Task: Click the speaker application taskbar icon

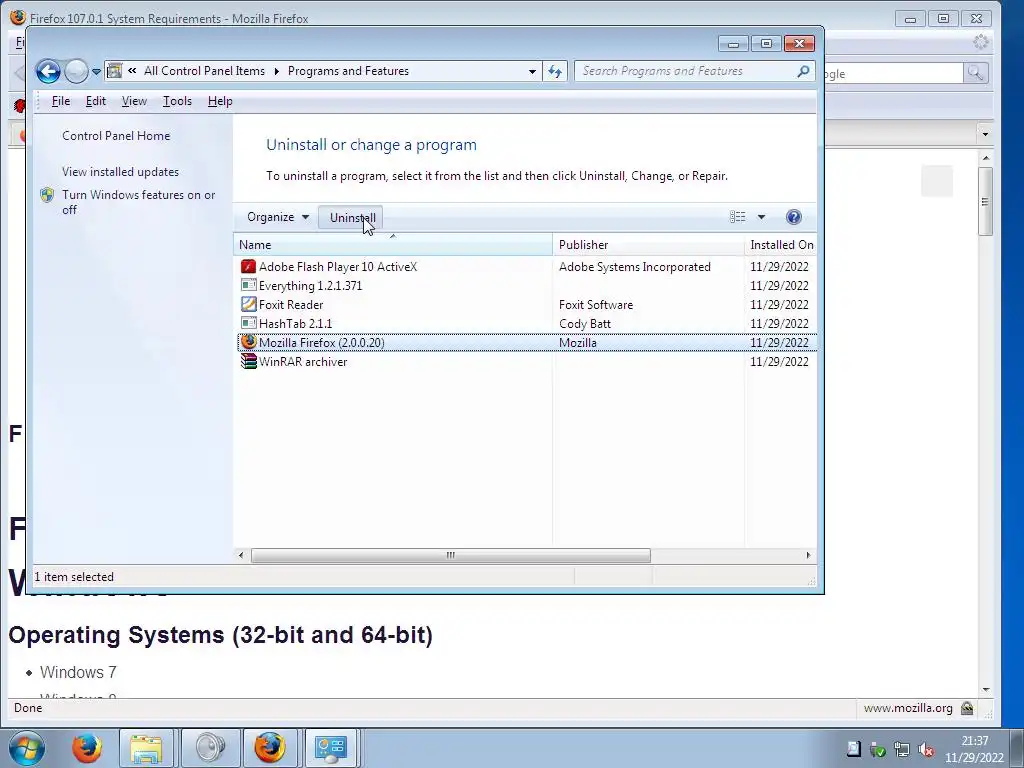Action: (210, 748)
